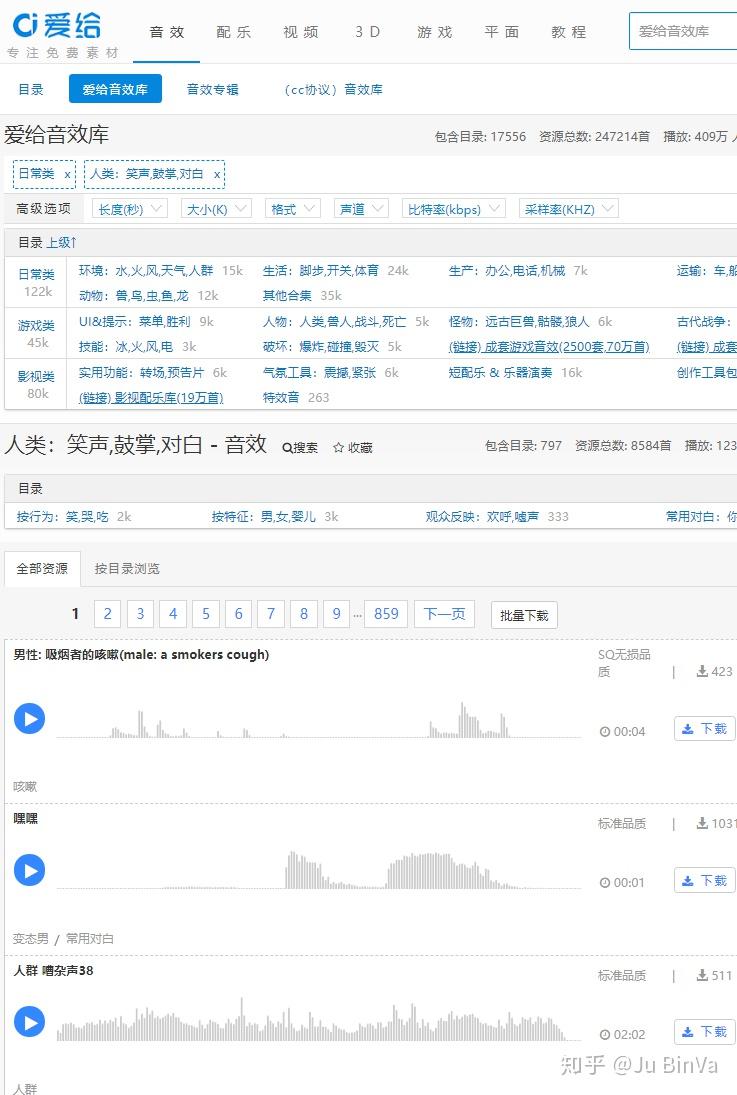Open 环境: 水,火,风,天气,人群 category

(146, 271)
